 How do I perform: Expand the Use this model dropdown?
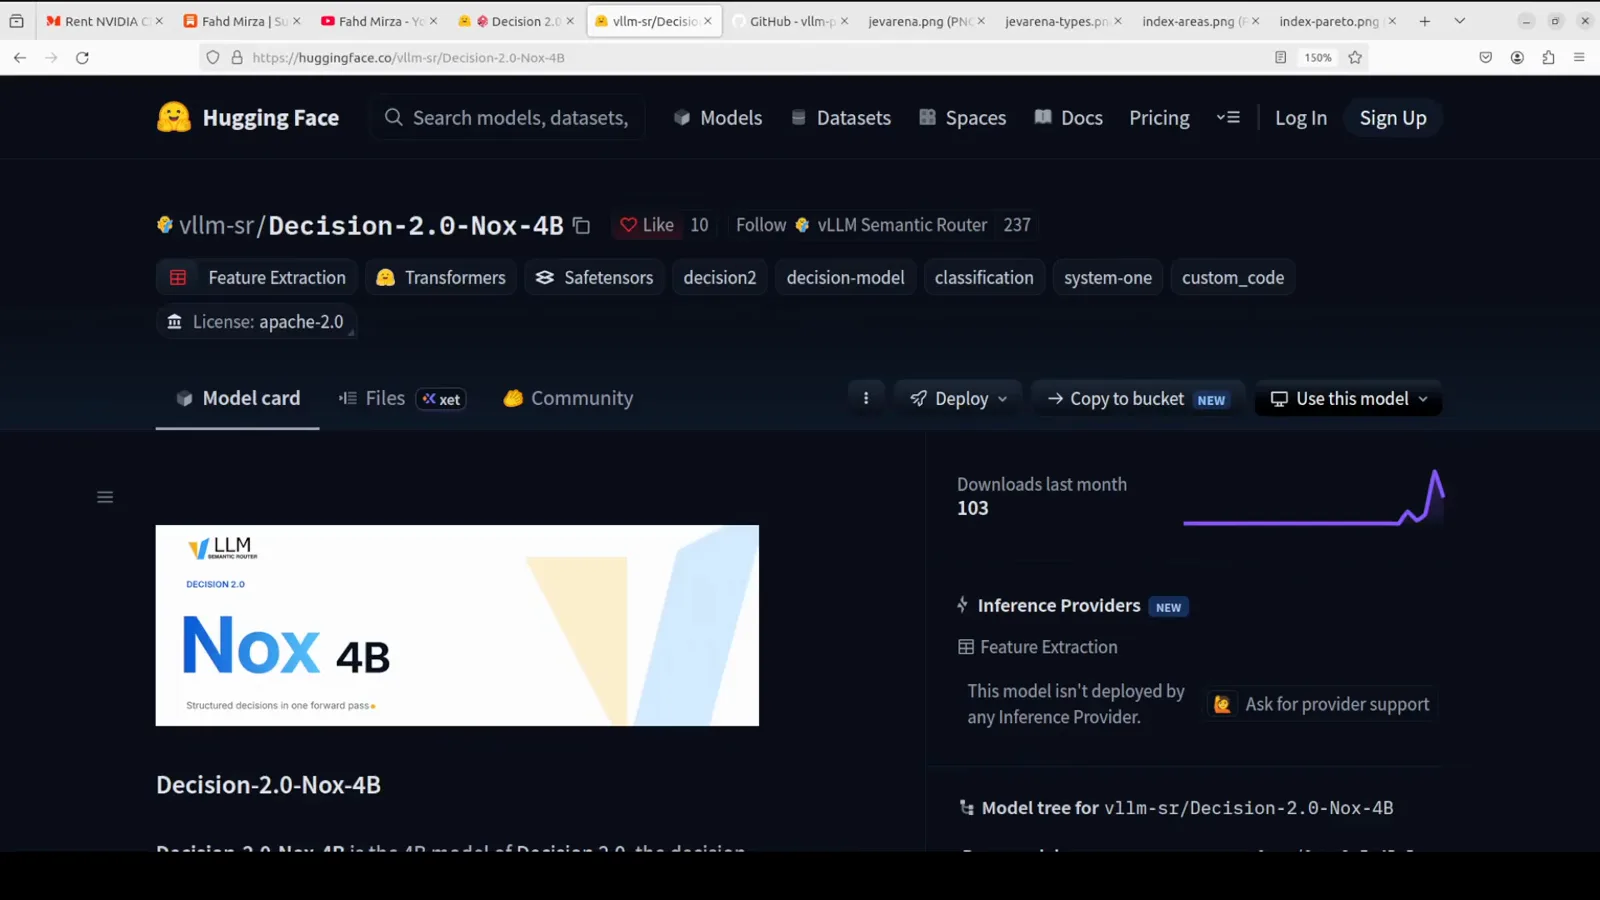point(1348,398)
